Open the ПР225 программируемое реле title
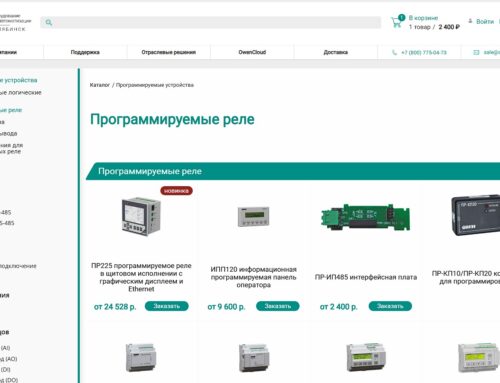The width and height of the screenshot is (500, 383). tap(141, 277)
